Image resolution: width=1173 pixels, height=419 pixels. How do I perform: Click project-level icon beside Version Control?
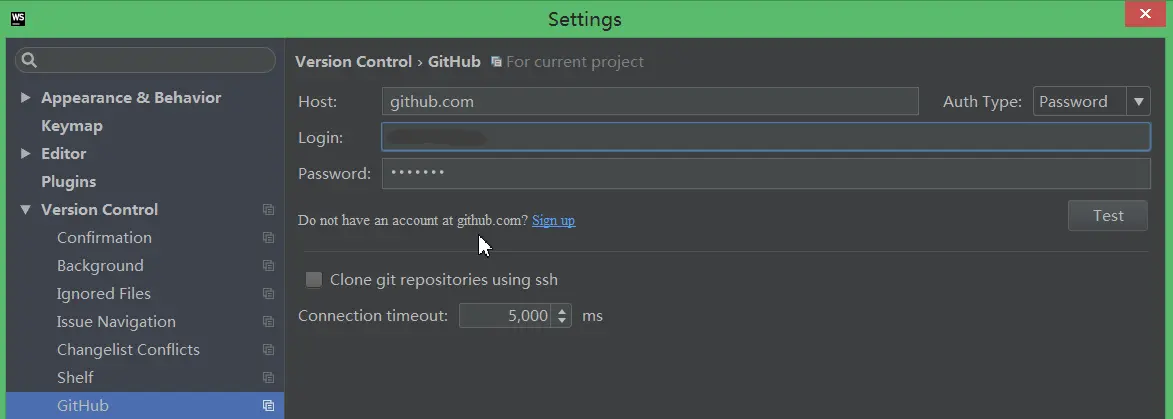268,210
